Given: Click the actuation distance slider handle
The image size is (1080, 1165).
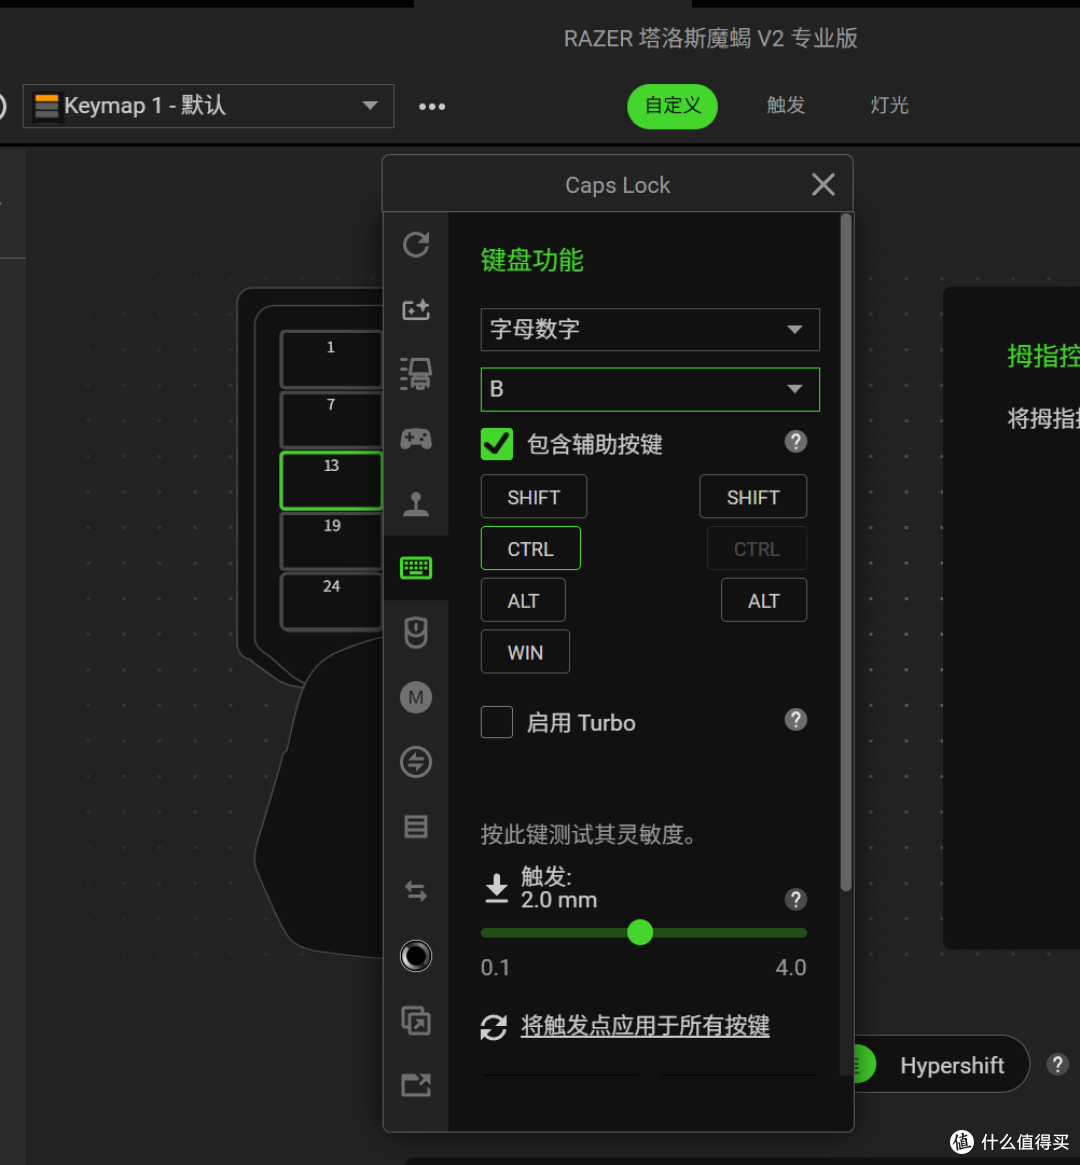Looking at the screenshot, I should pos(640,932).
